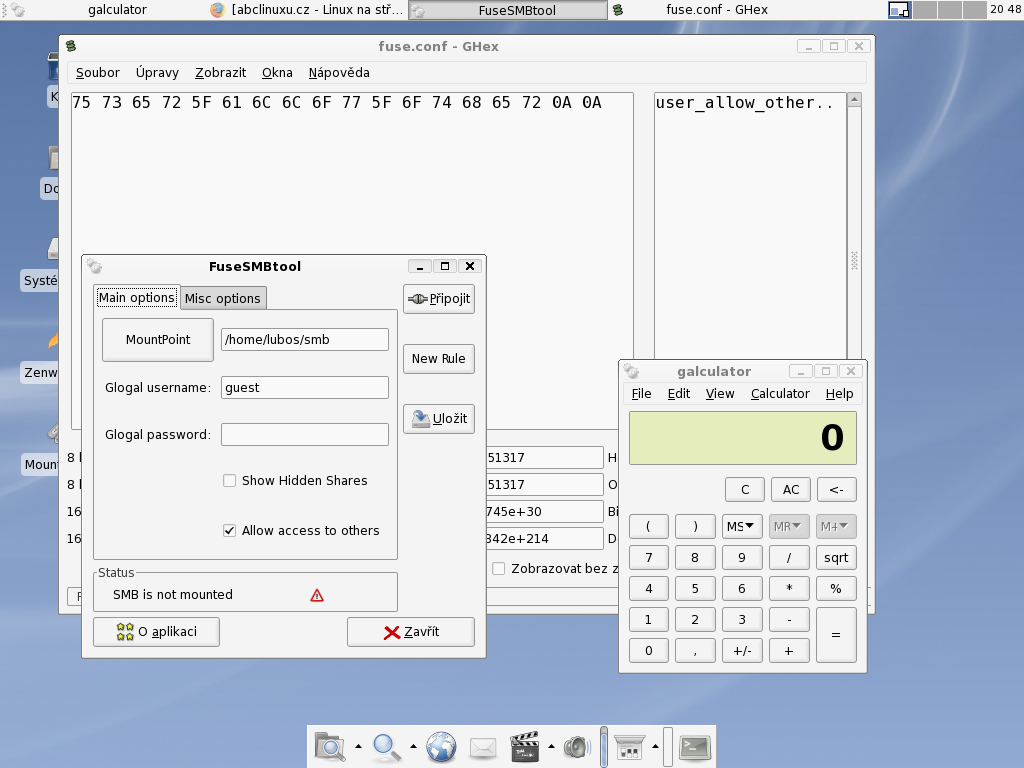
Task: Open galculator File menu
Action: (x=641, y=394)
